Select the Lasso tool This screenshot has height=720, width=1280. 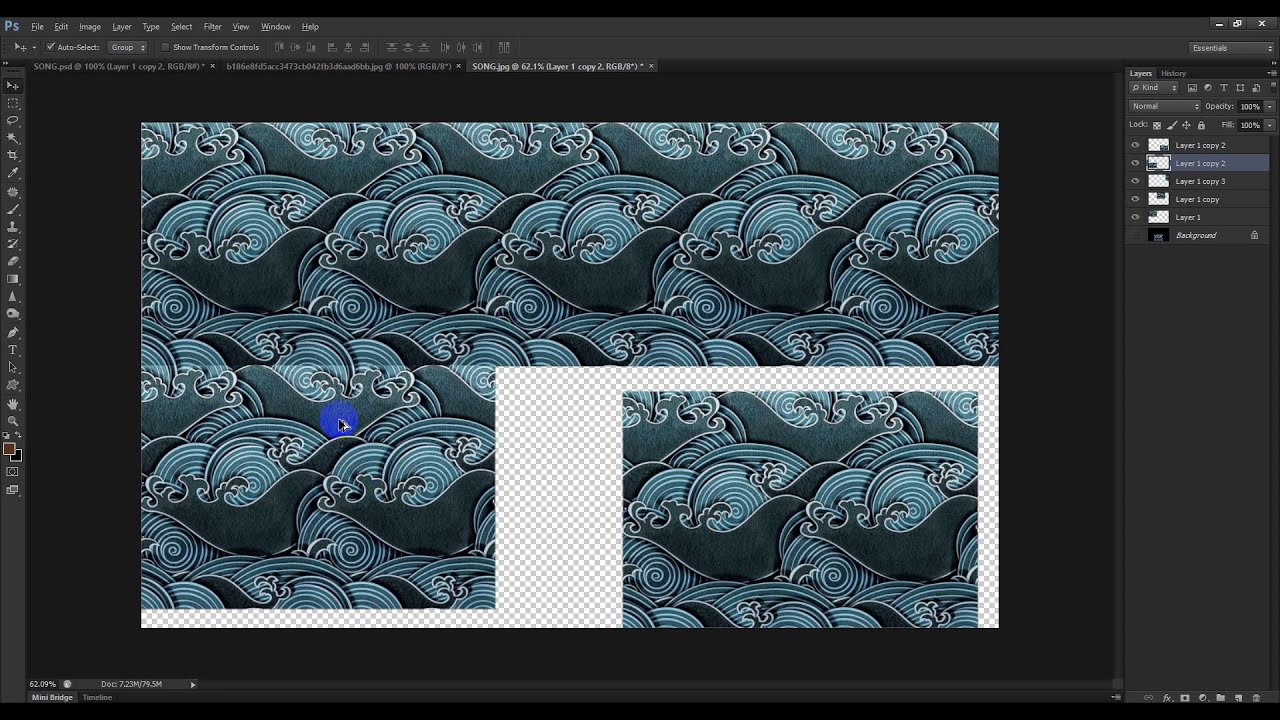[13, 120]
